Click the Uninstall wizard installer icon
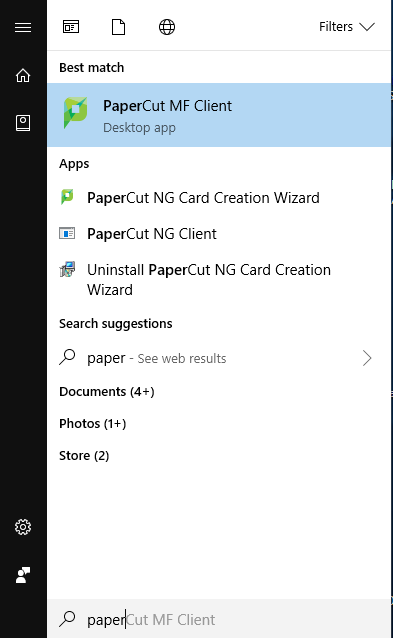The height and width of the screenshot is (638, 393). pyautogui.click(x=67, y=269)
